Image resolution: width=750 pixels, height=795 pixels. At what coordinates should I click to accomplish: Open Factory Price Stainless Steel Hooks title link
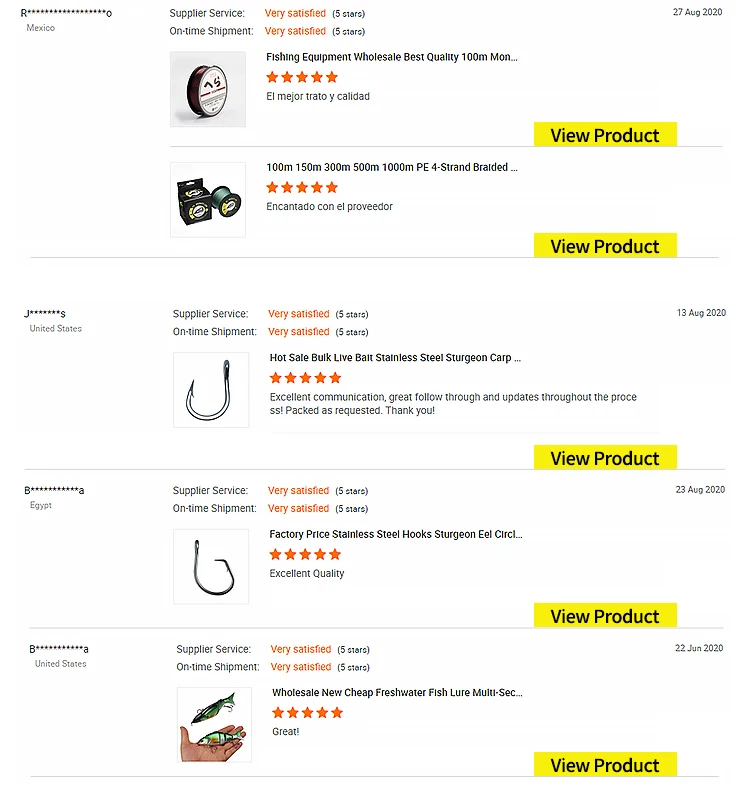point(395,535)
